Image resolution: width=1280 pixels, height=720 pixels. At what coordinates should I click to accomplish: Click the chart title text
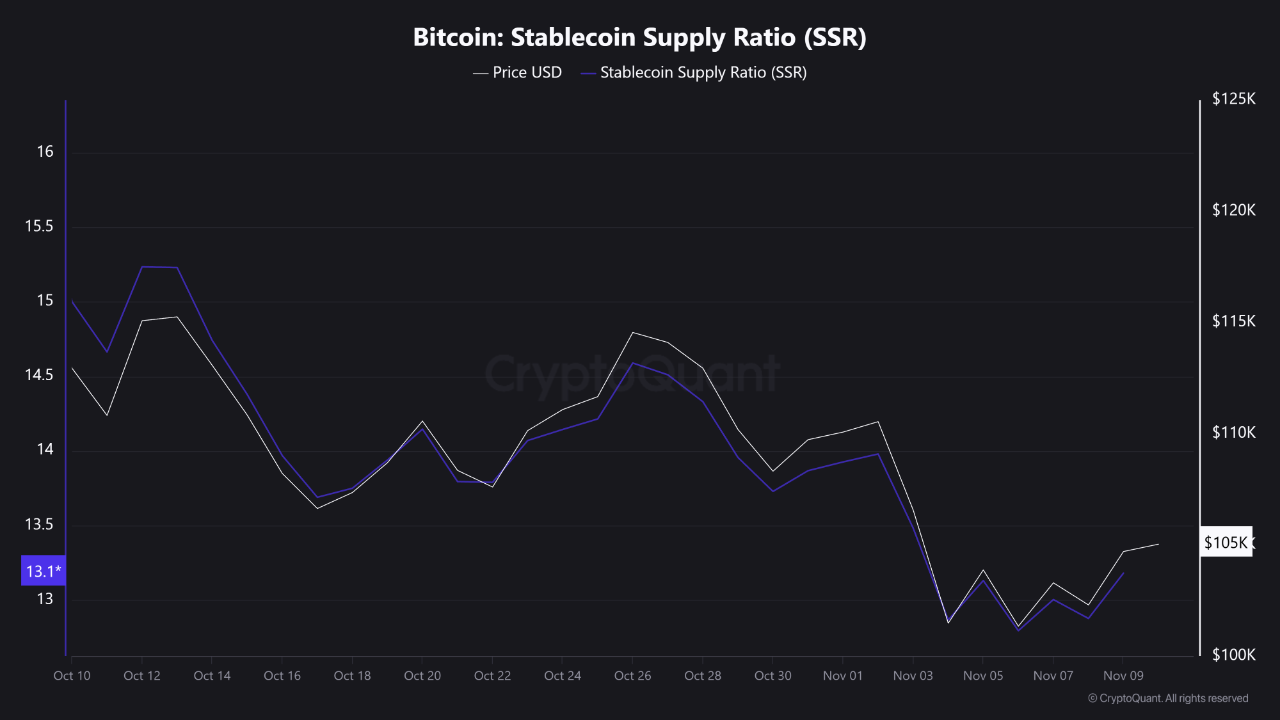640,38
